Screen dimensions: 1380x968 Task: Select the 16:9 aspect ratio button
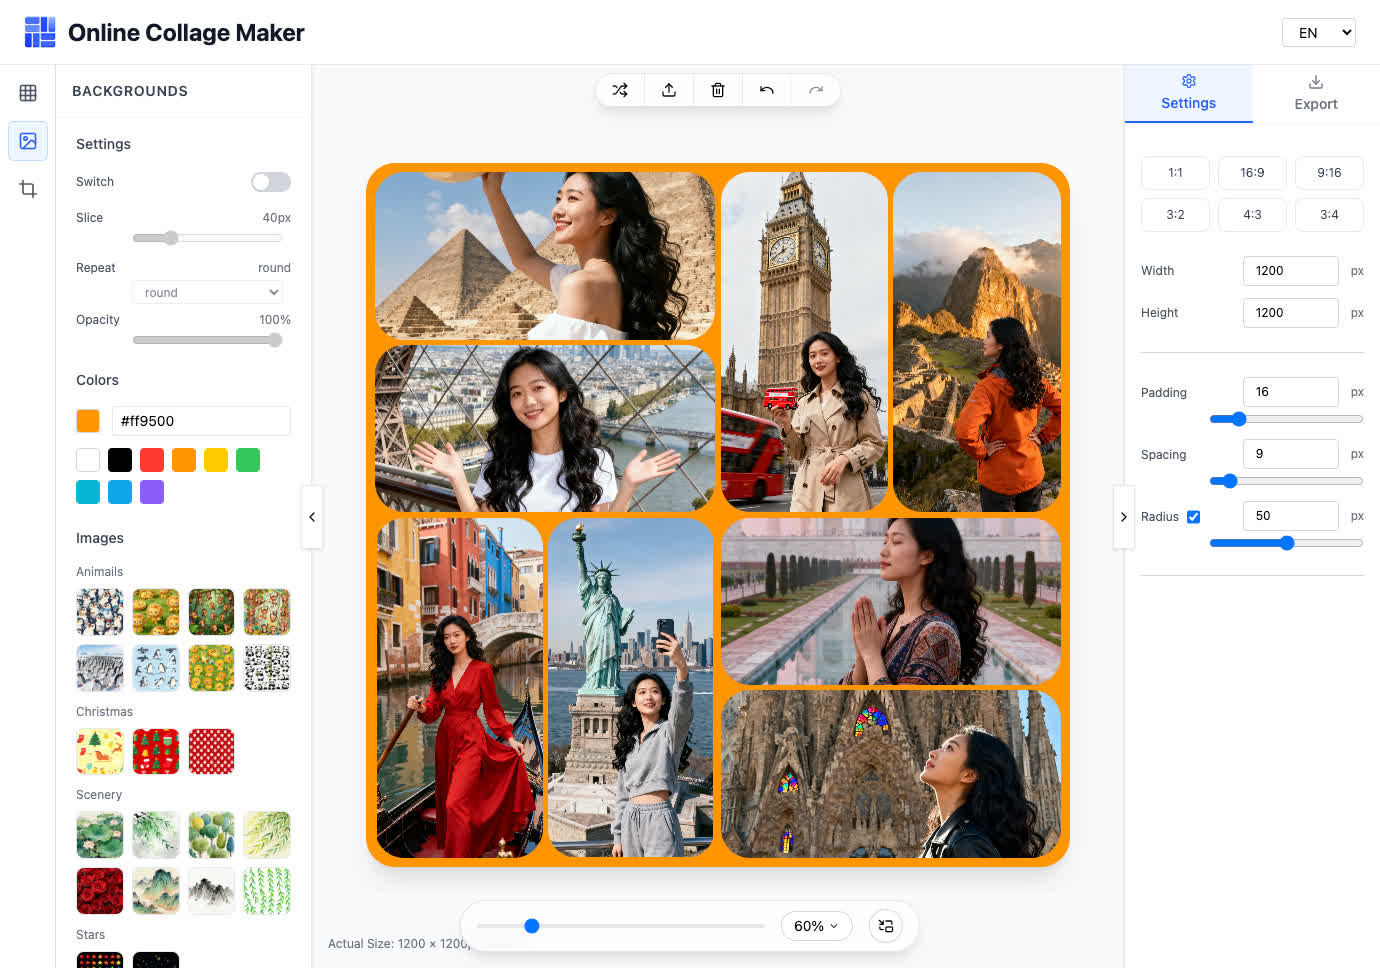pos(1252,173)
